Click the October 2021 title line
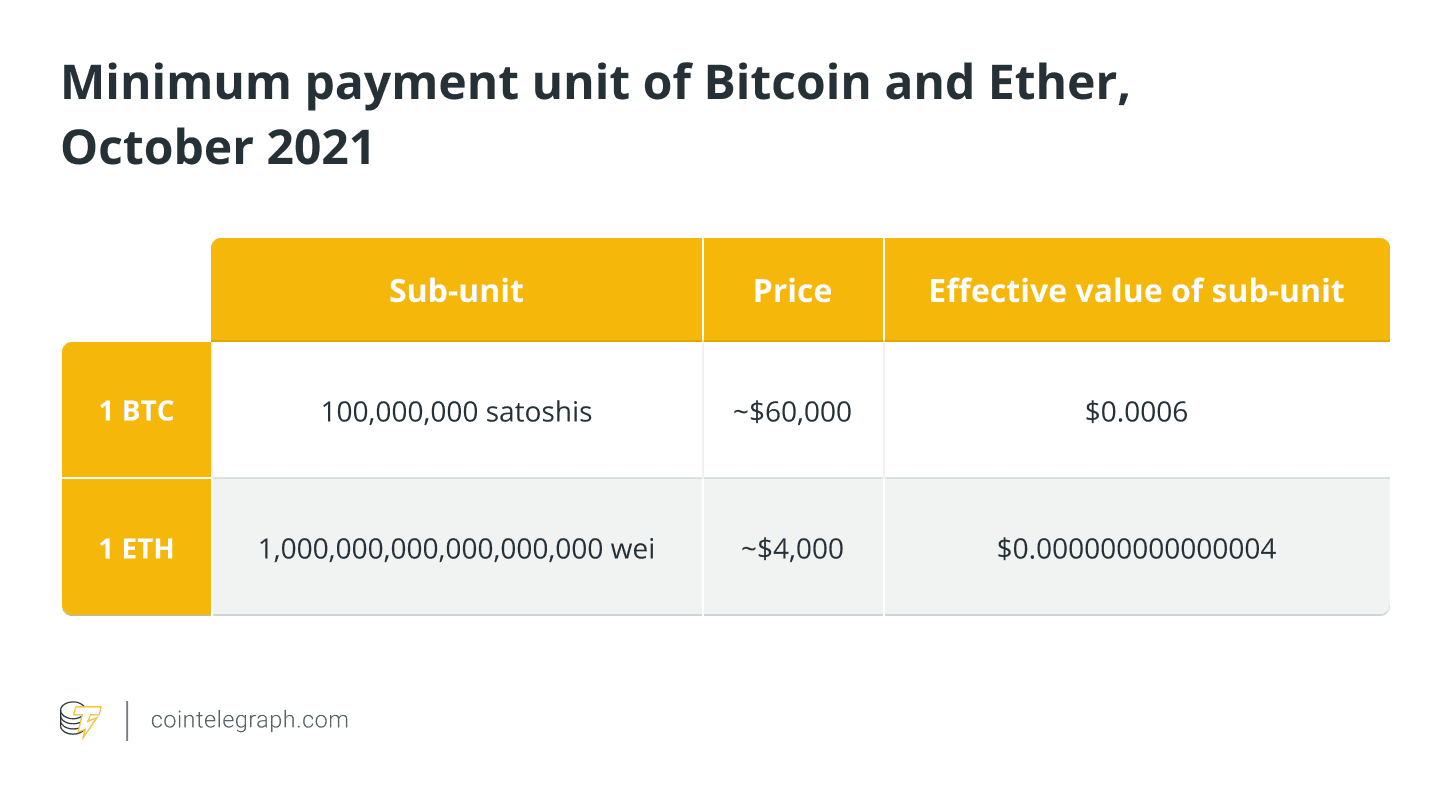 (x=217, y=148)
